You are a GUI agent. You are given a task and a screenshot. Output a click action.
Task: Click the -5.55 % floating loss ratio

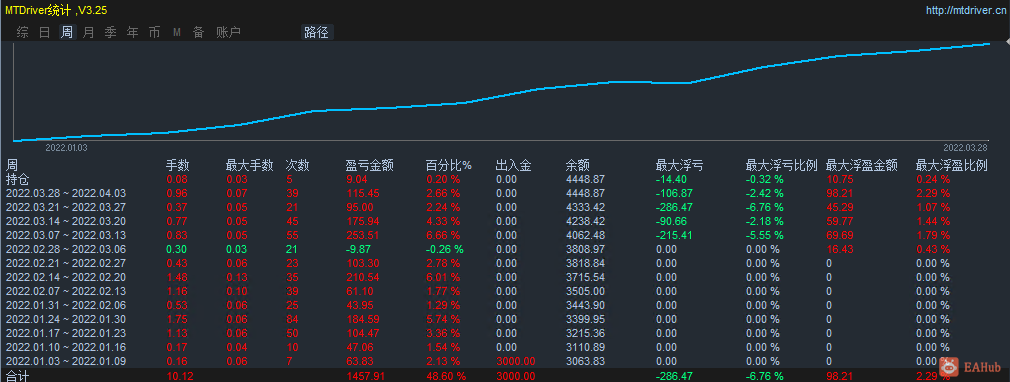coord(765,235)
